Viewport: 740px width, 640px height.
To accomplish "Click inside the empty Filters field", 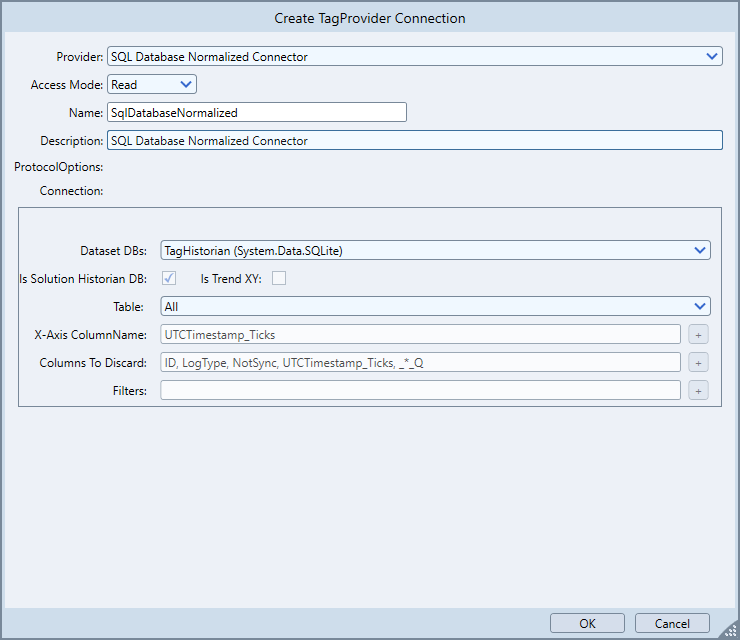I will point(420,390).
